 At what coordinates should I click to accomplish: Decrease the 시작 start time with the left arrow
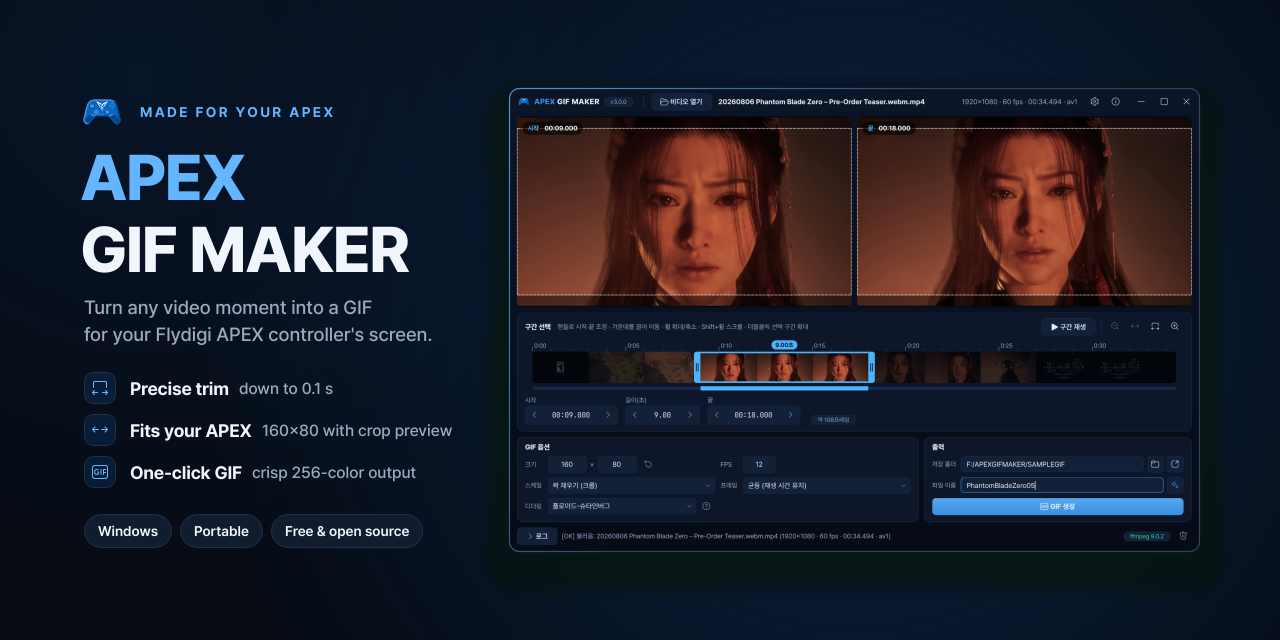(x=534, y=415)
